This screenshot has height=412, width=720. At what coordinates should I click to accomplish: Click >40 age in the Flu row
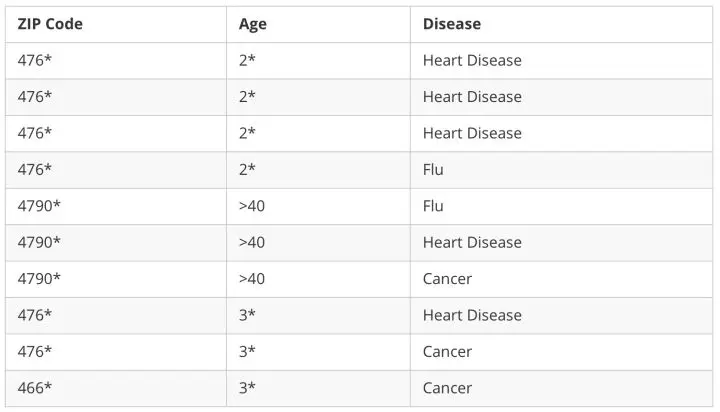[x=252, y=206]
